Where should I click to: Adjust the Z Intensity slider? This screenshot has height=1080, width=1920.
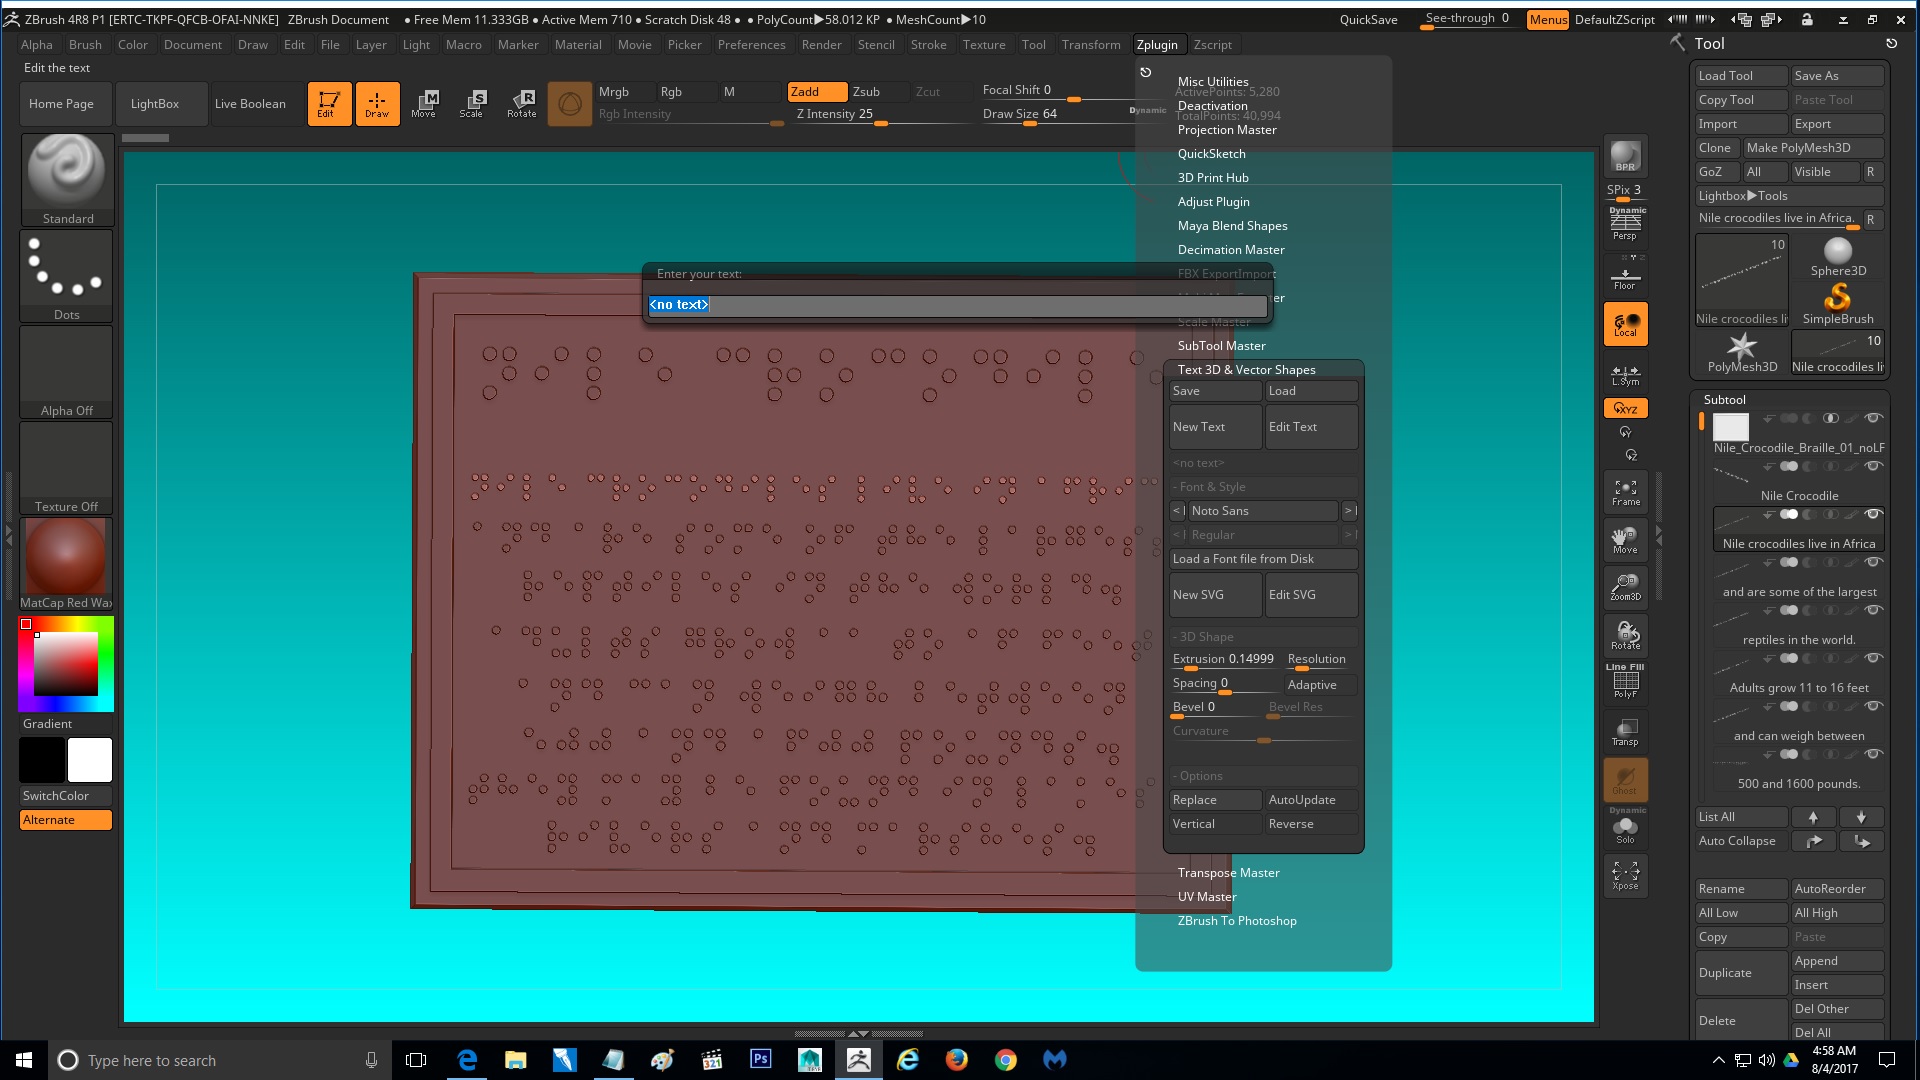click(881, 115)
